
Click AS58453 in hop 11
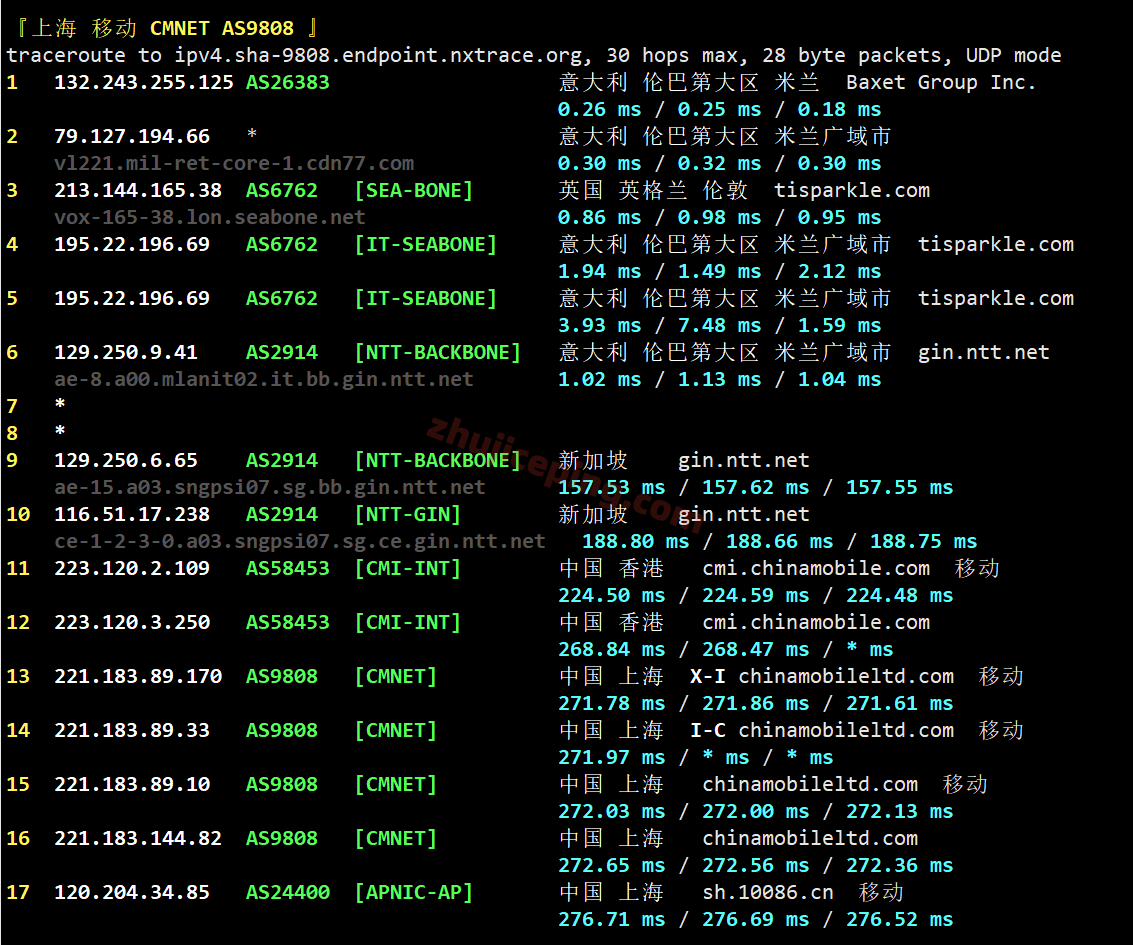pos(288,569)
